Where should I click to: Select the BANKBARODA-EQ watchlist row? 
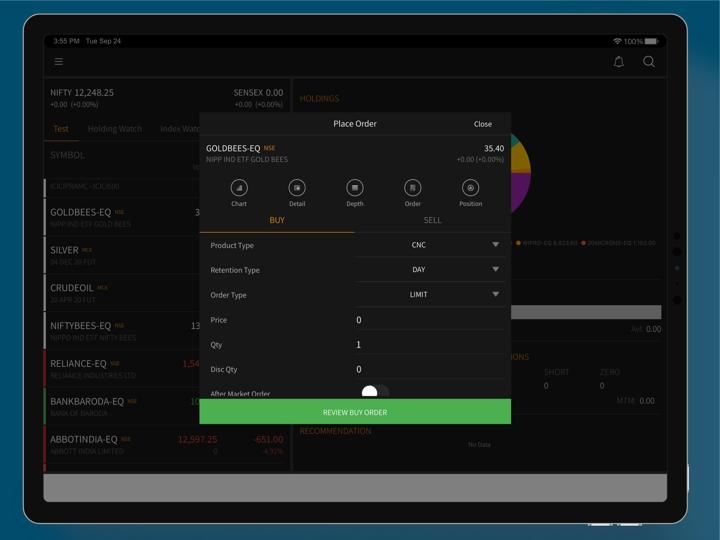tap(122, 407)
